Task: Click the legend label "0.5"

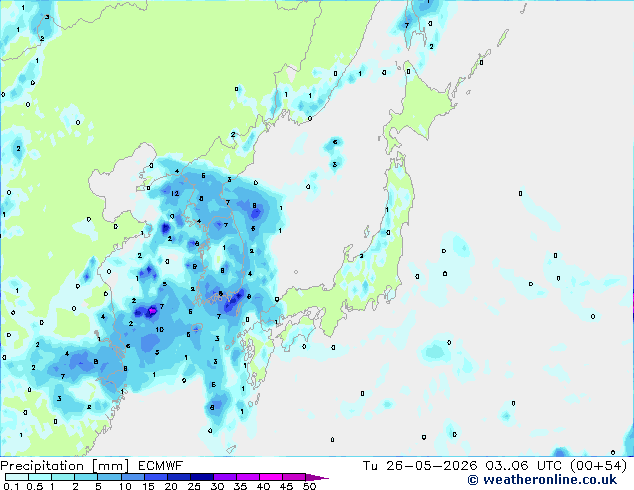Action: coord(35,486)
